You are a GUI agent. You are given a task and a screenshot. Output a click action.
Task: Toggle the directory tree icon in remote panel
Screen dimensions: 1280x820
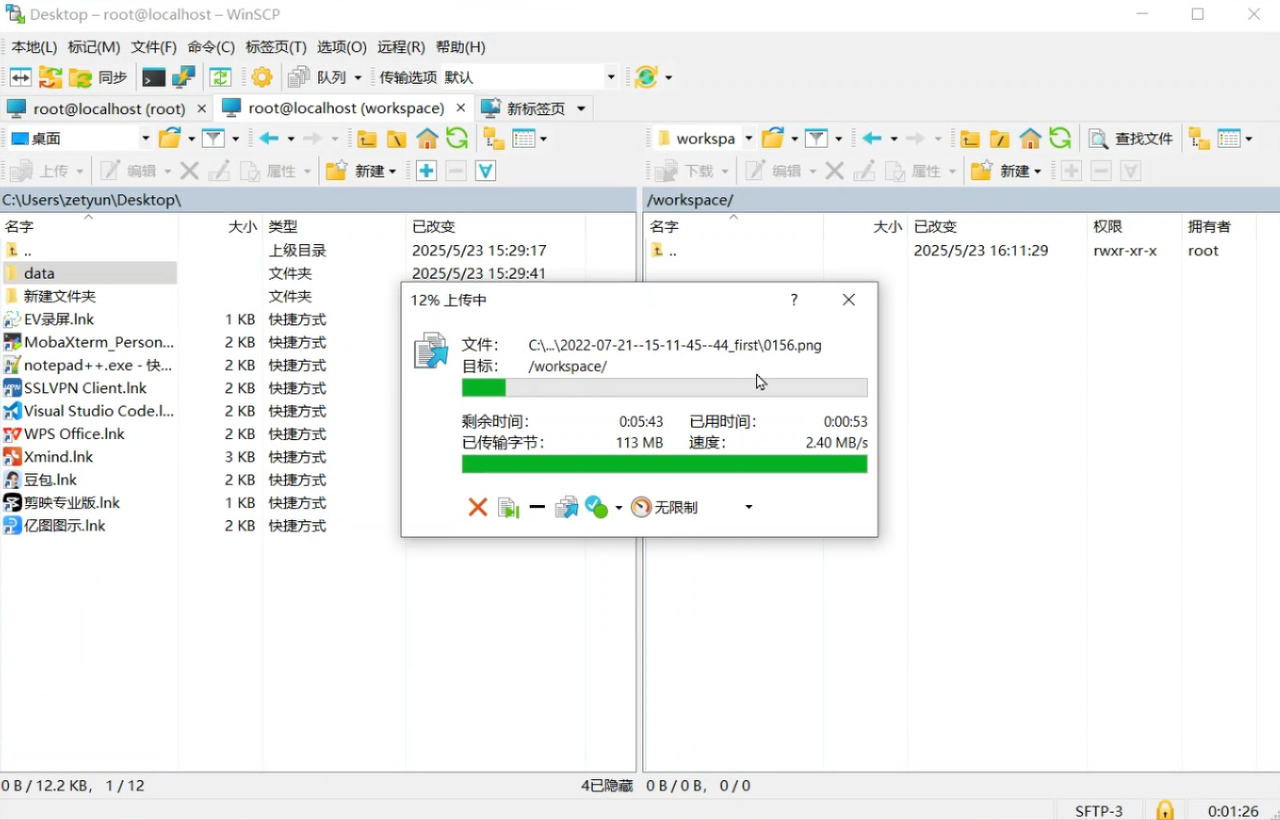[1198, 139]
